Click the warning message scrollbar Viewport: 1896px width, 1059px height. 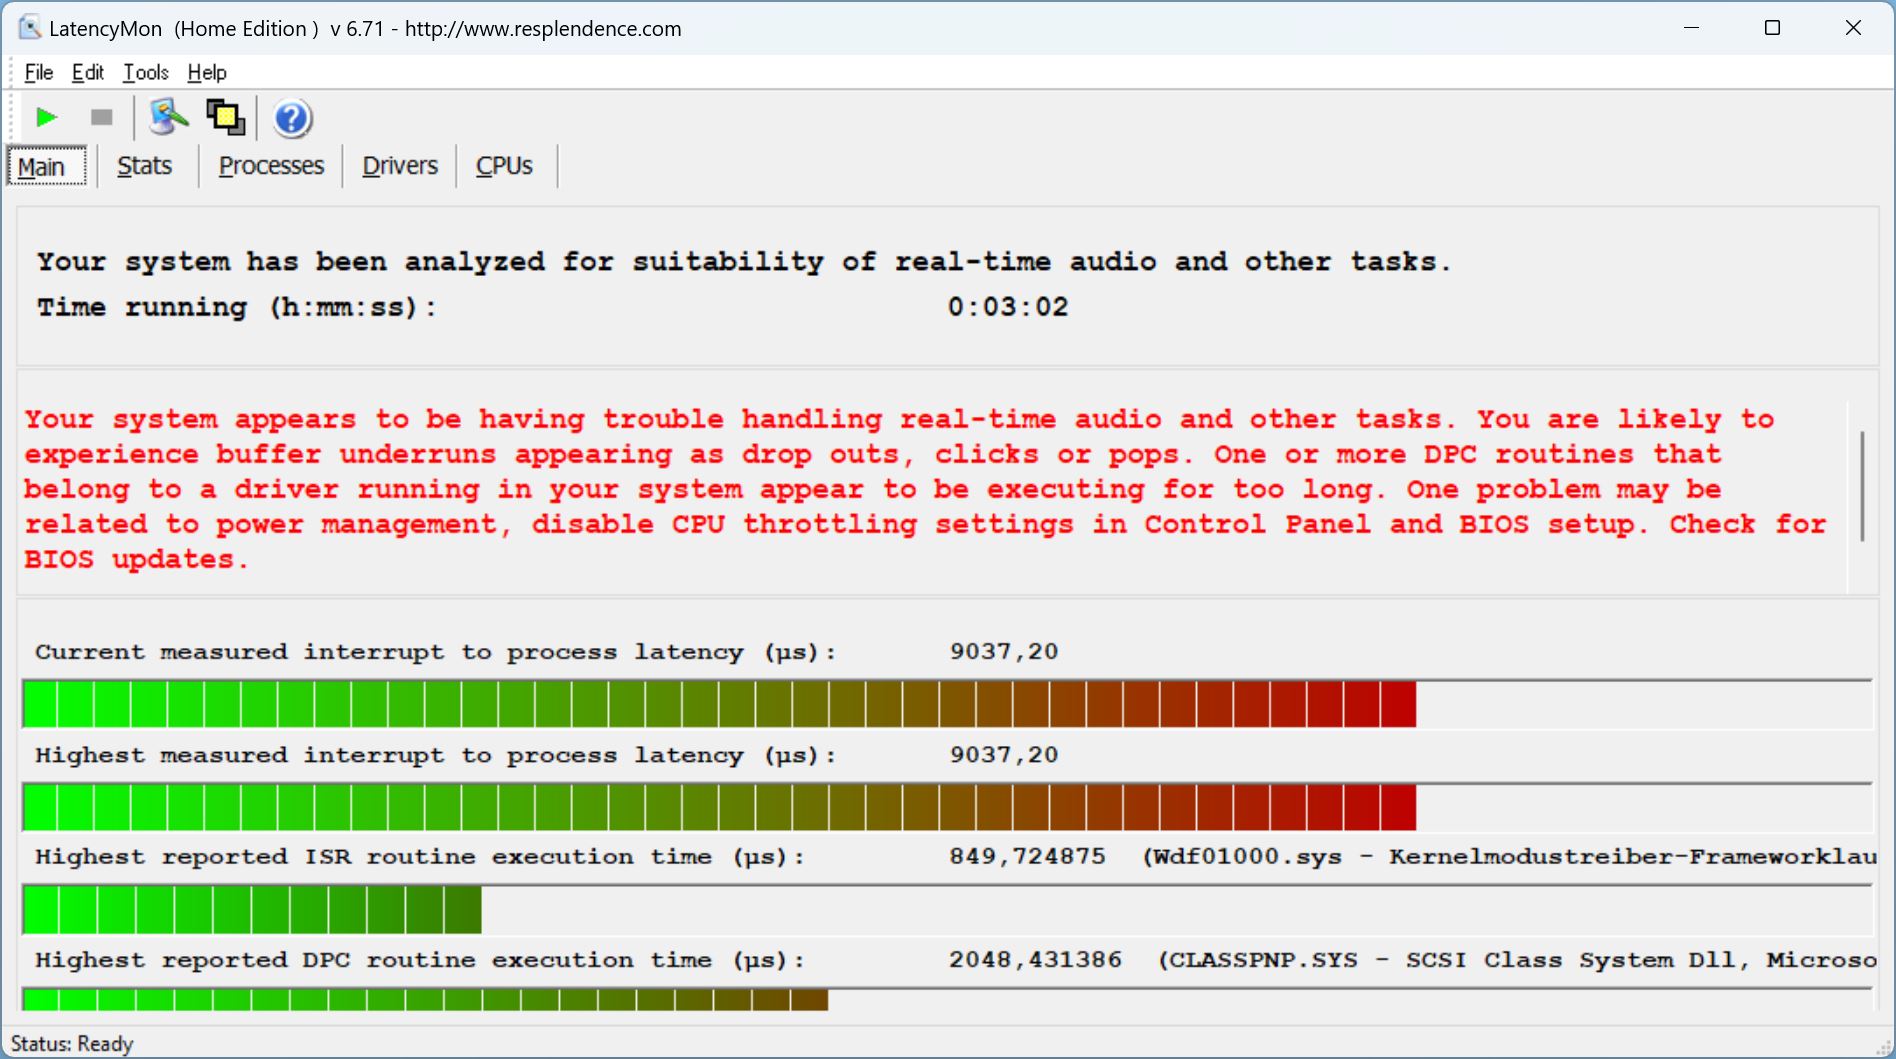tap(1861, 487)
